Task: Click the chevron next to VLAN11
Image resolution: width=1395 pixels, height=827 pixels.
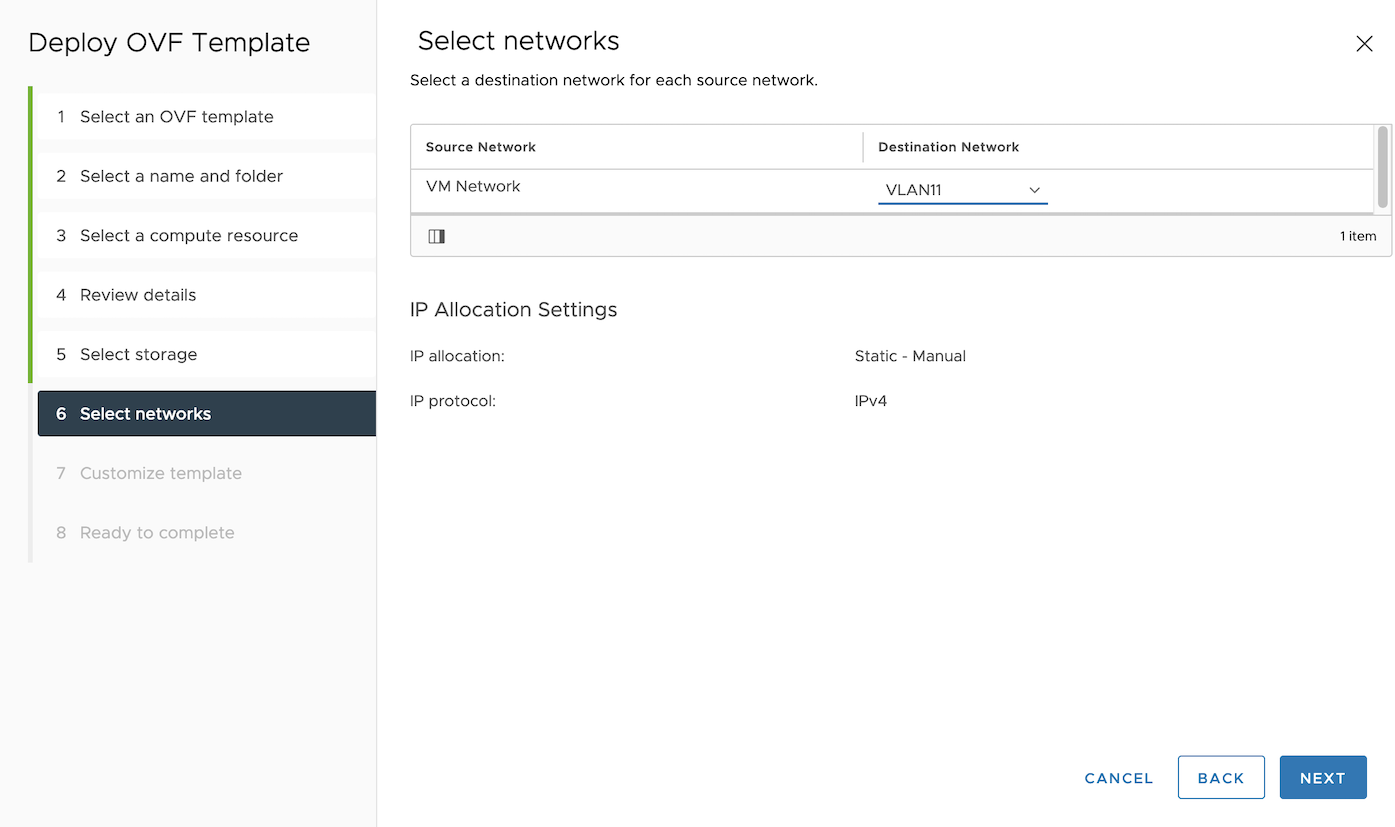Action: 1035,189
